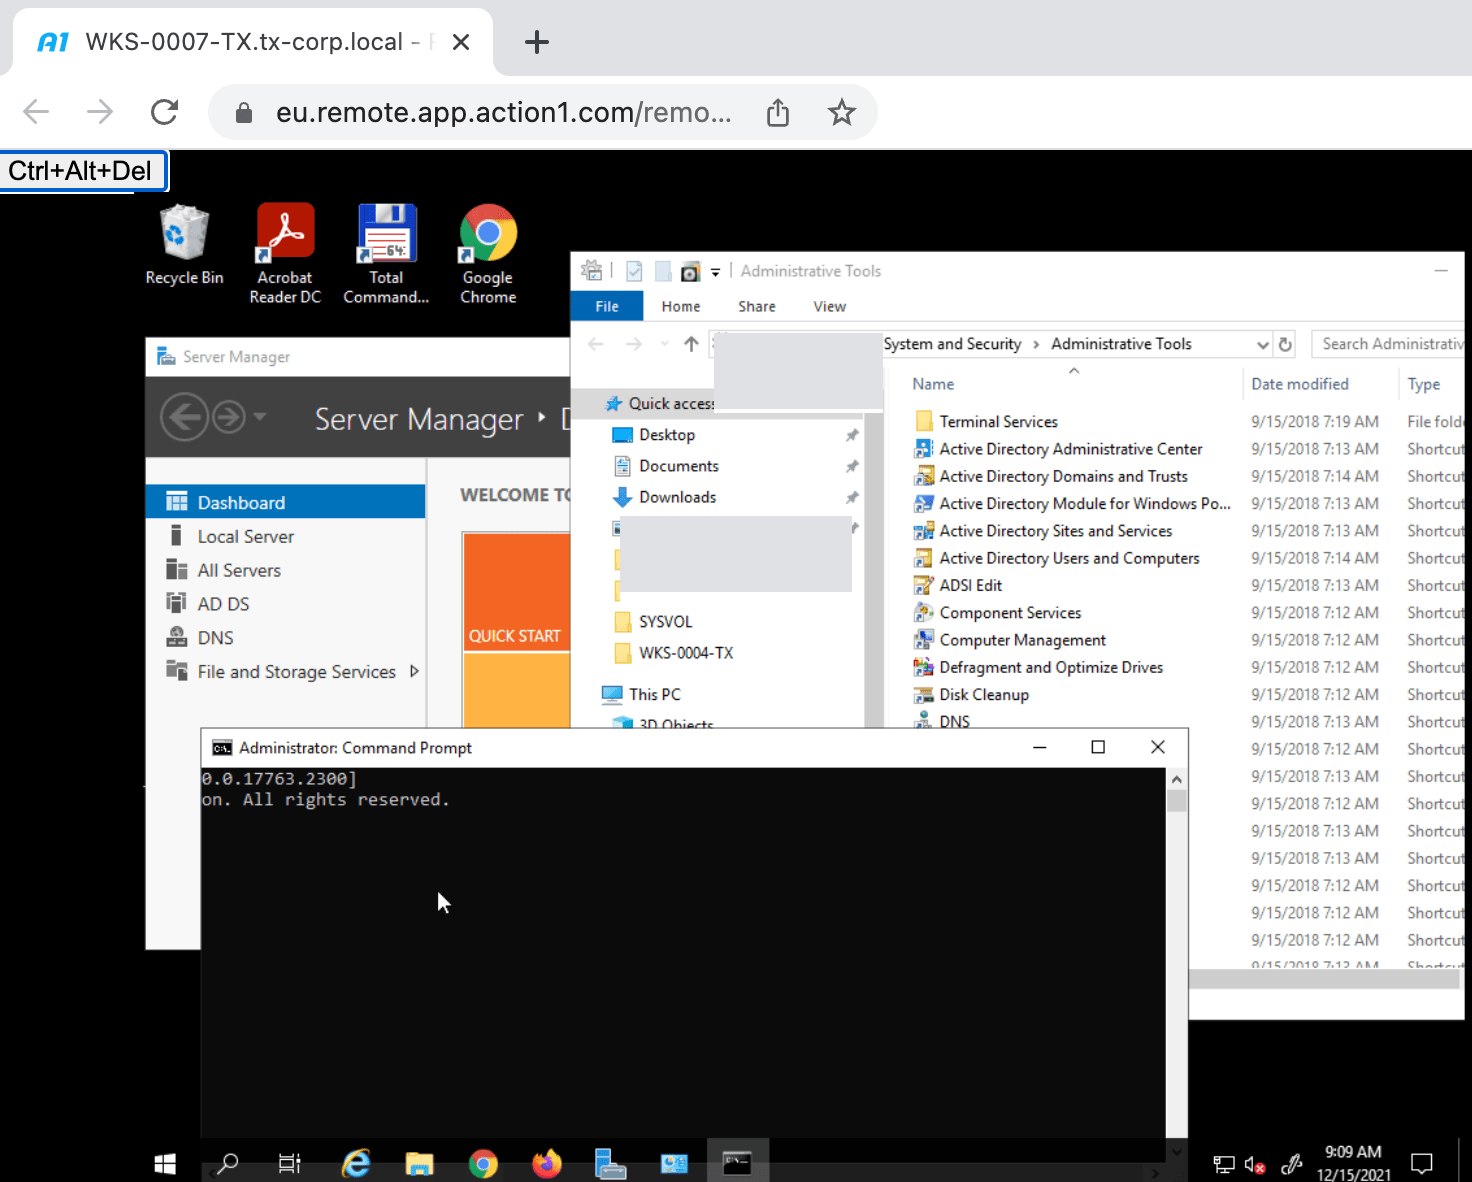Switch to the View ribbon tab
Screen dimensions: 1472x1182
829,306
